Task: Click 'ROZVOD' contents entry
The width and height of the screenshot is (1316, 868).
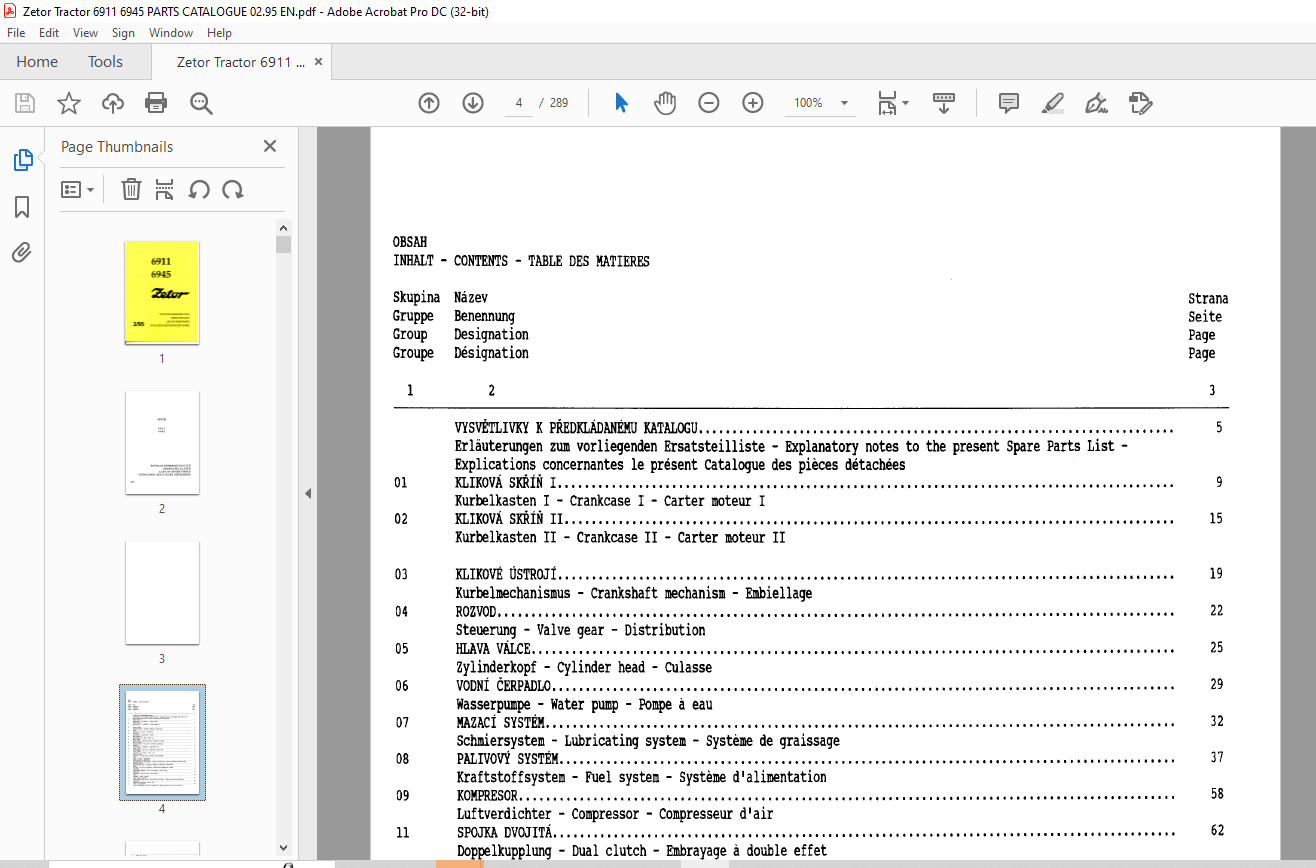Action: [x=476, y=612]
